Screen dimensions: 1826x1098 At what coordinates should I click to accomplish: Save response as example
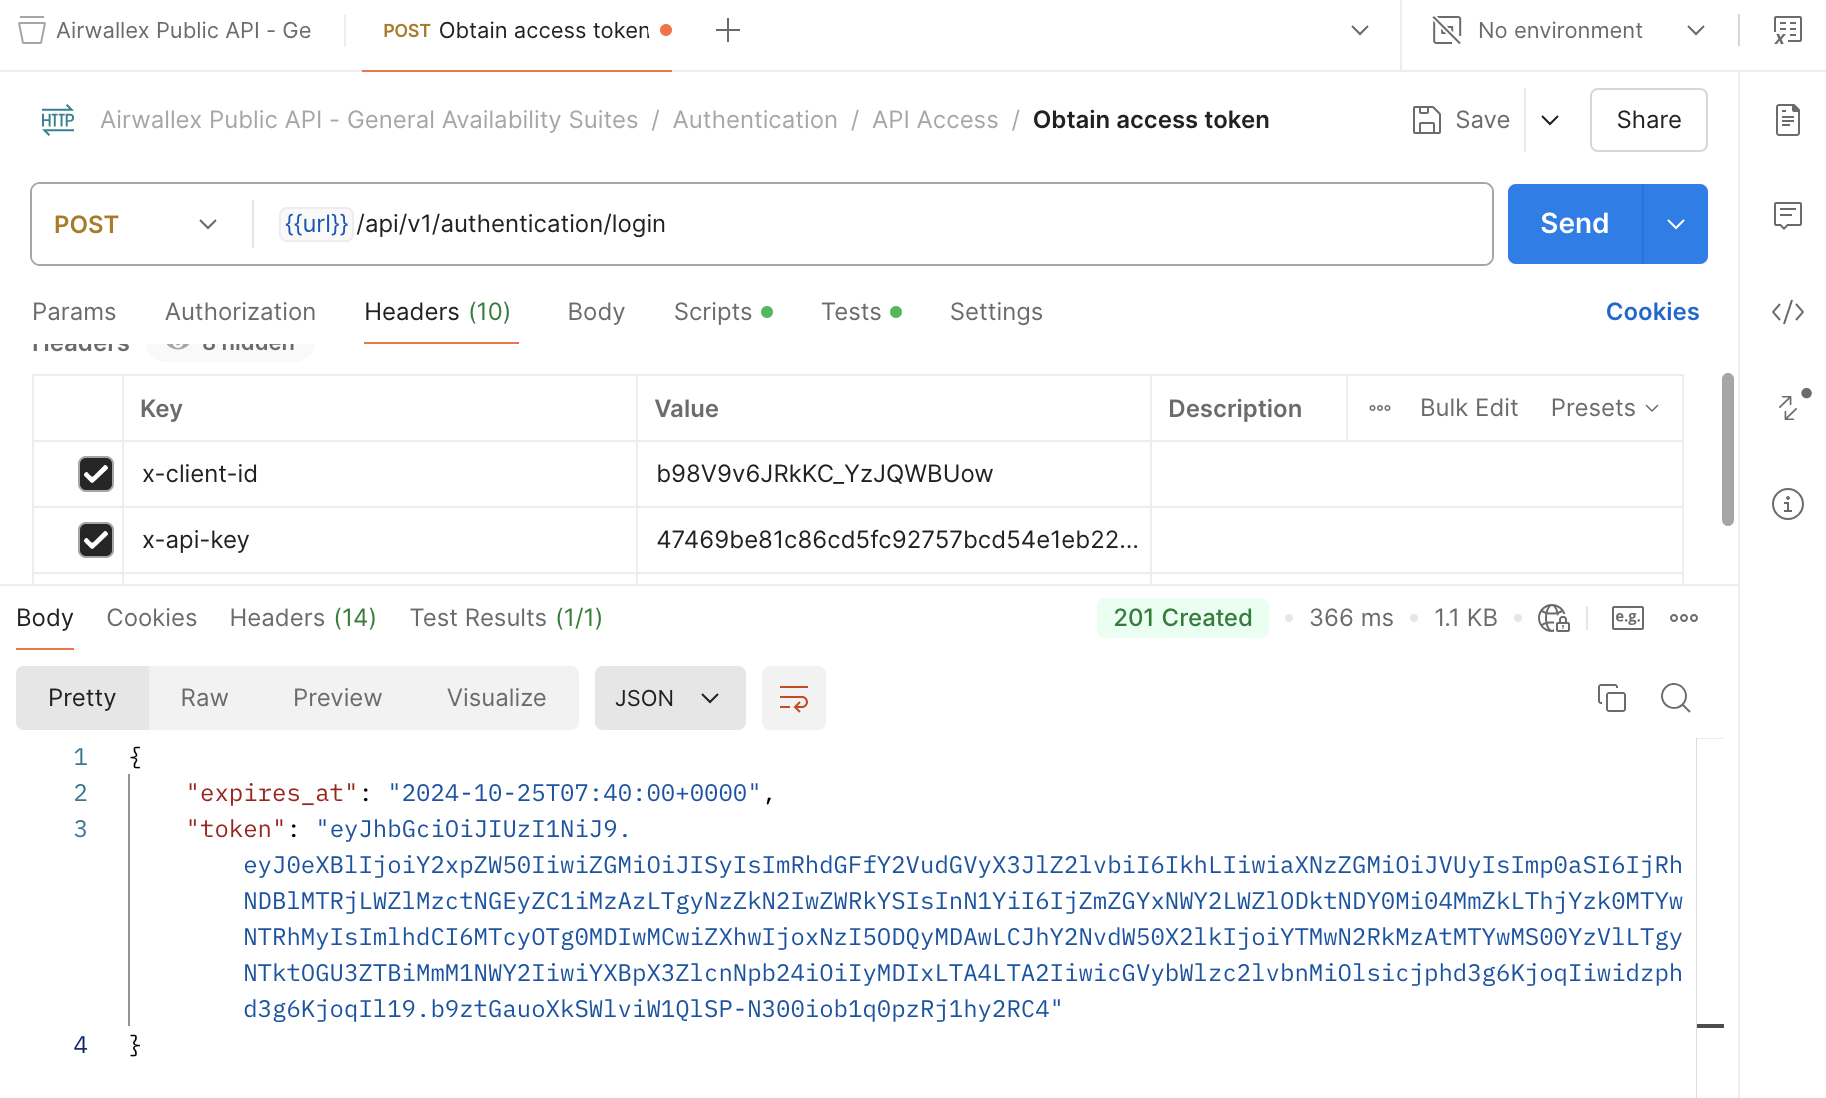tap(1627, 618)
